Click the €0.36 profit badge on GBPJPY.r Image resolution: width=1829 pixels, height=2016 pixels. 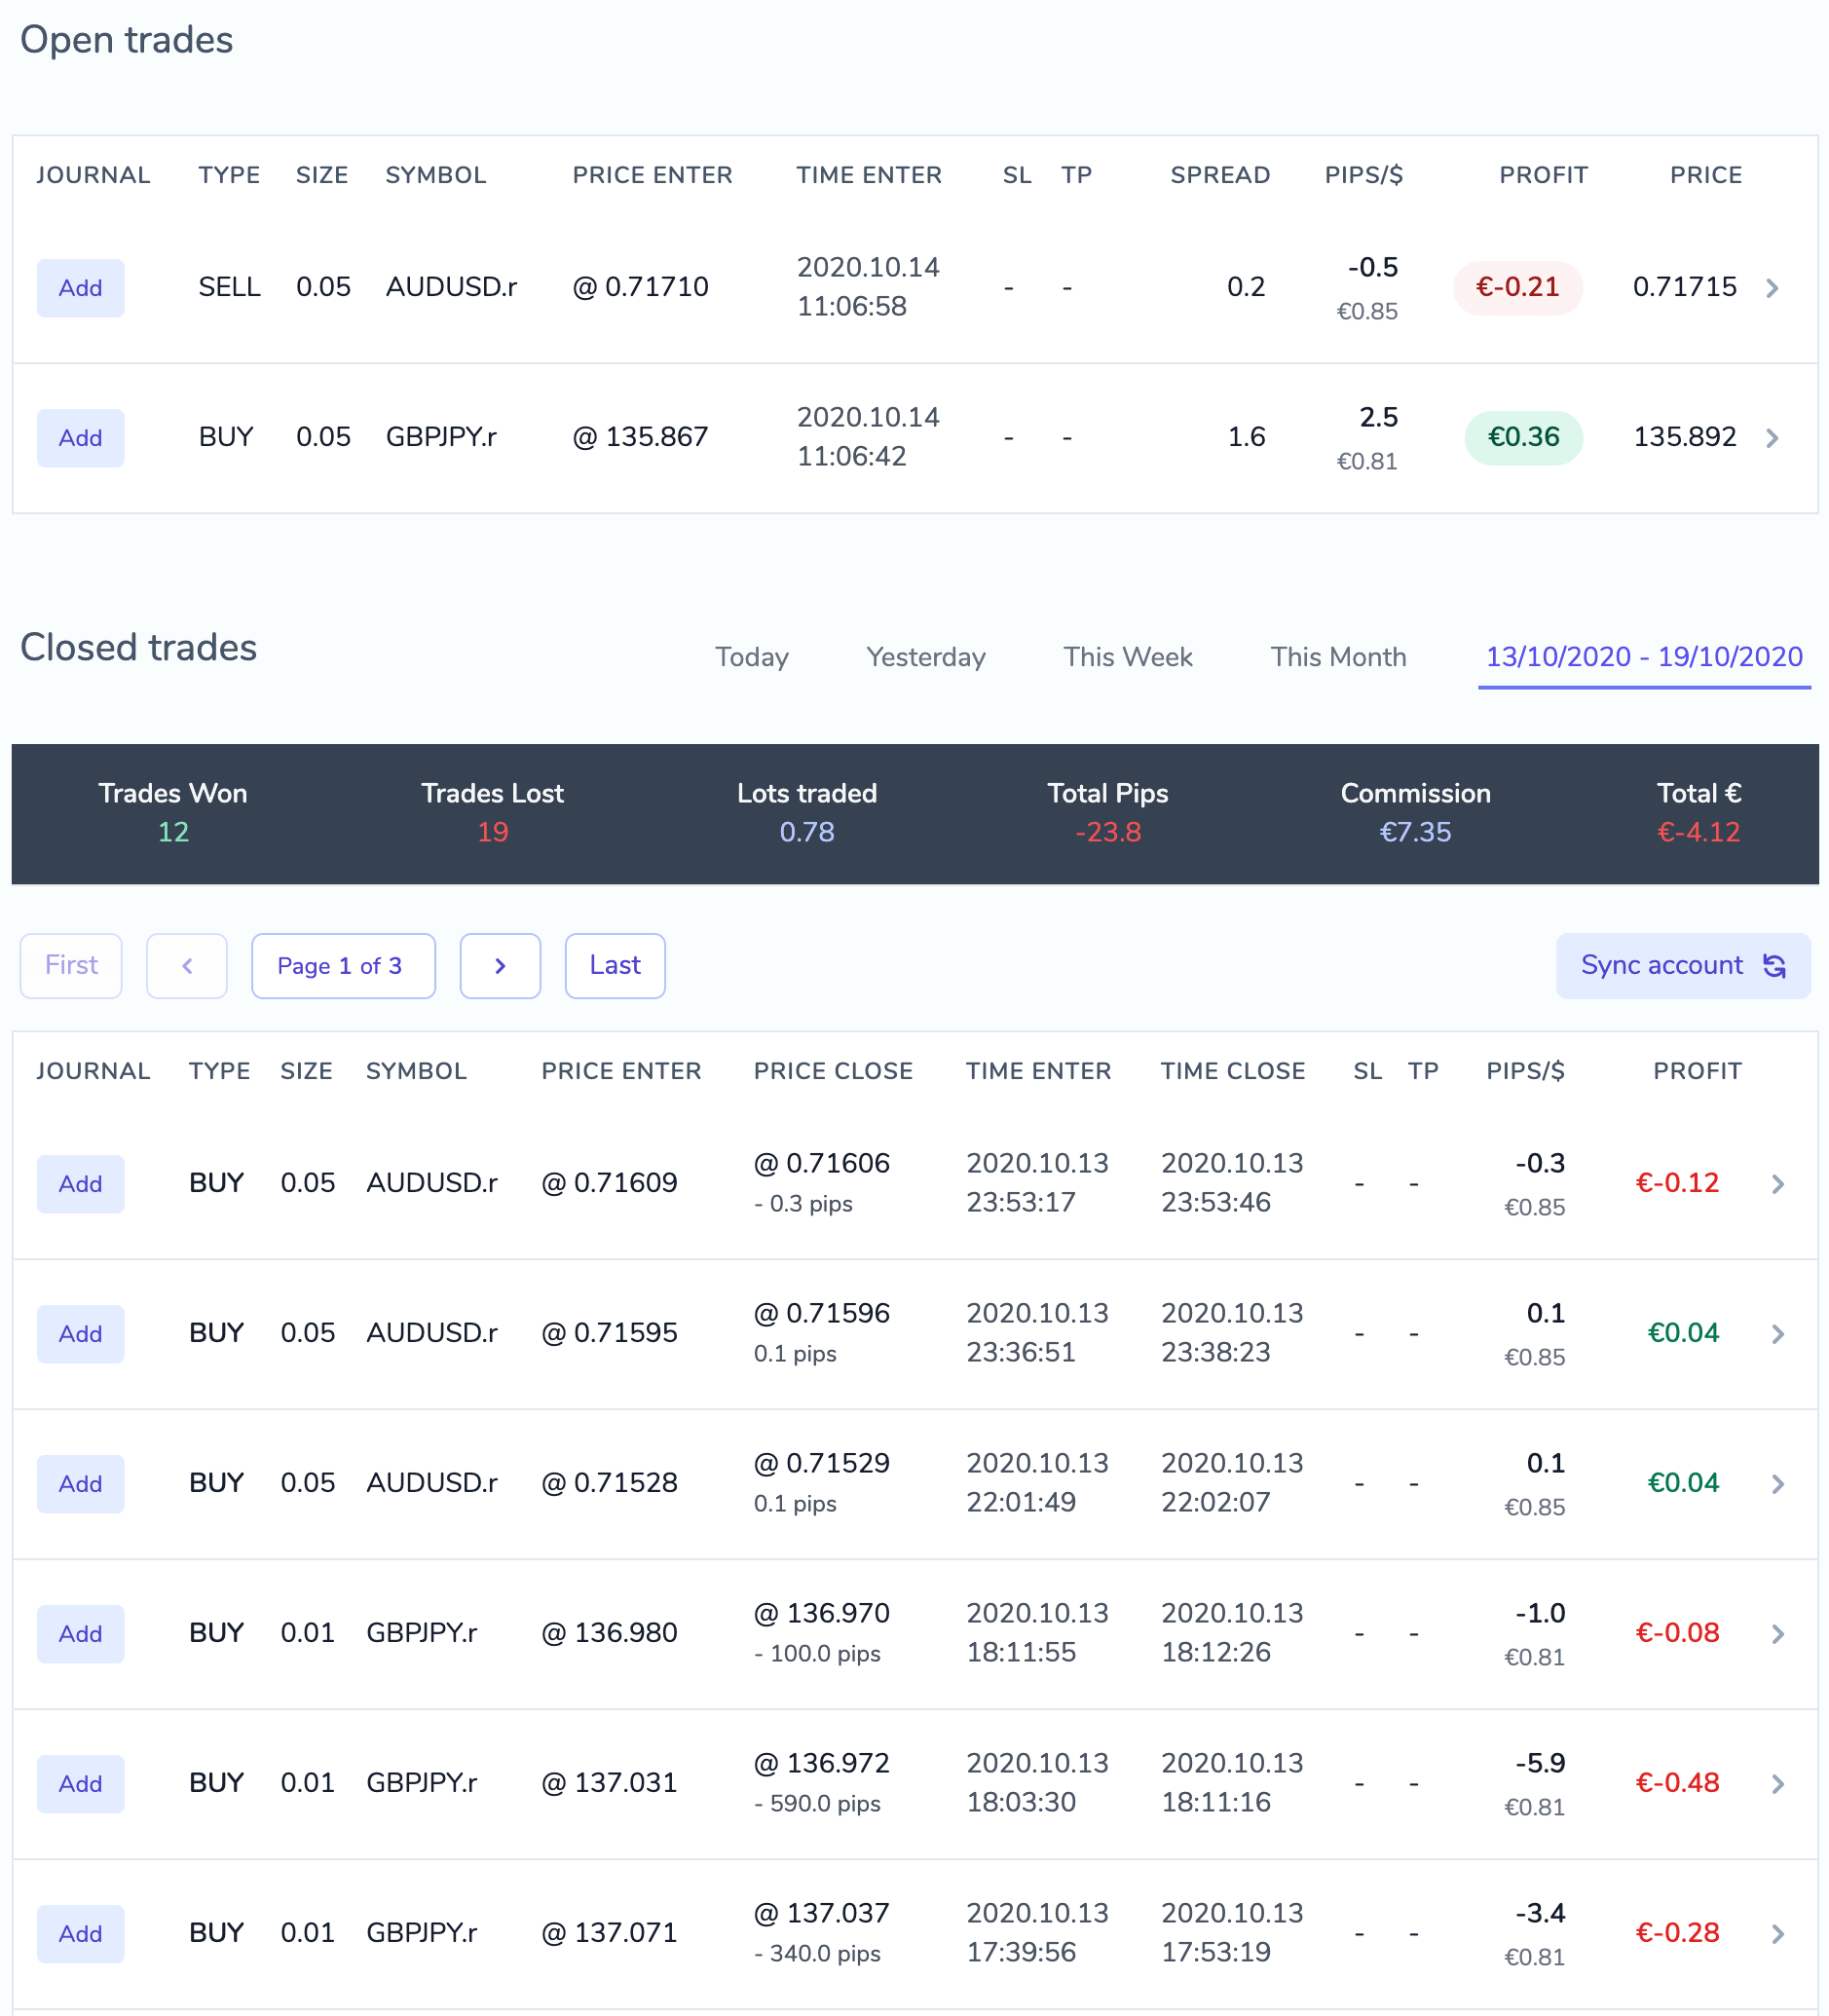(x=1523, y=437)
